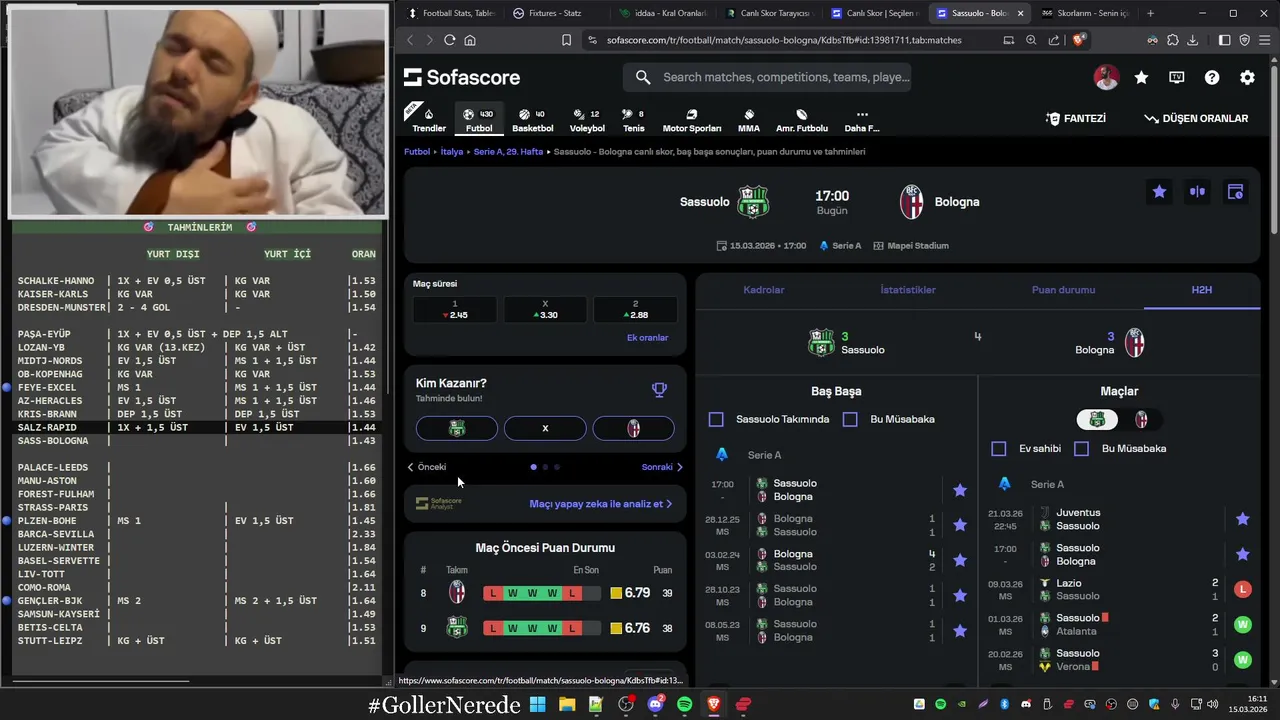Check the Sassuolo Takımında checkbox
The height and width of the screenshot is (720, 1280).
pos(716,419)
